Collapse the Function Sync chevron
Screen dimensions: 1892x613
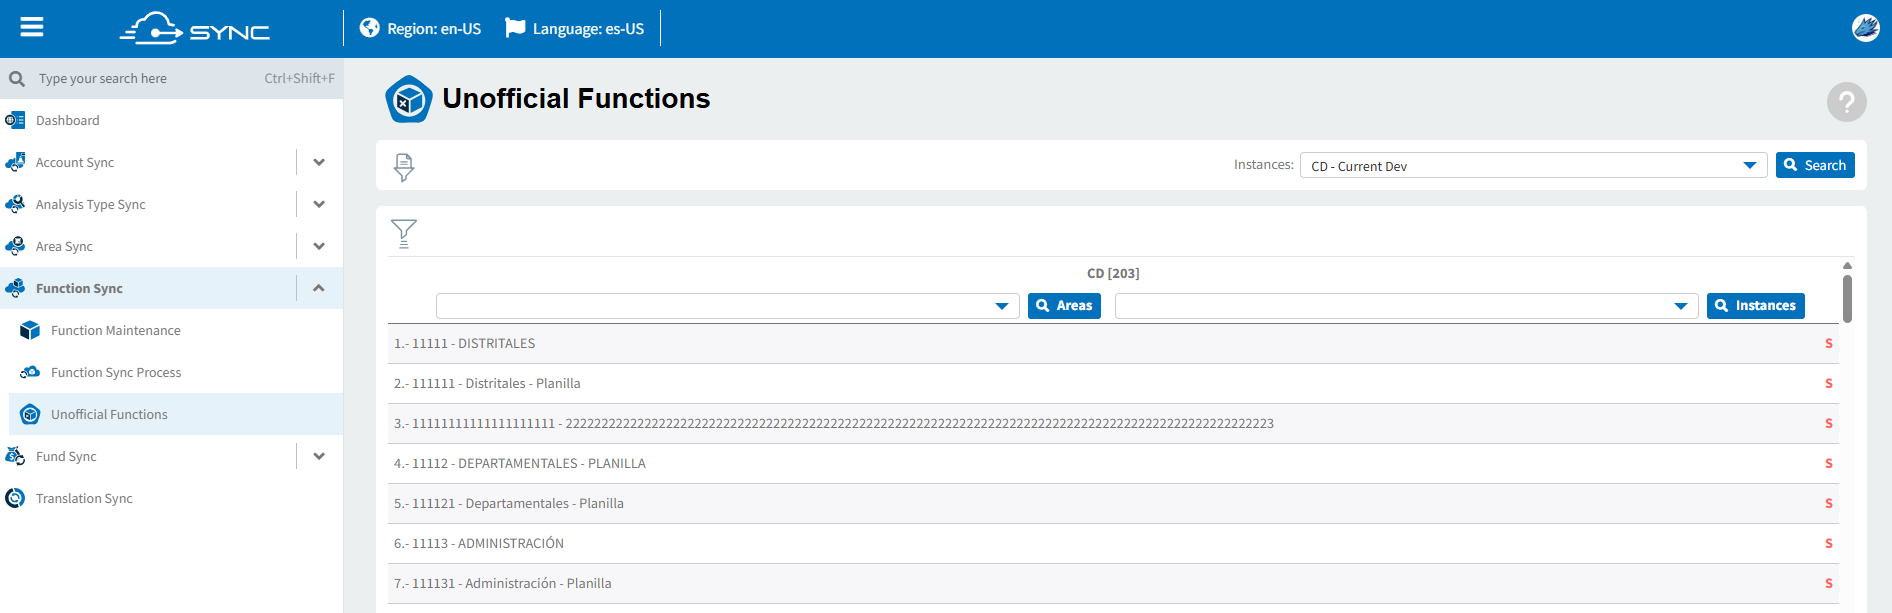(x=319, y=288)
